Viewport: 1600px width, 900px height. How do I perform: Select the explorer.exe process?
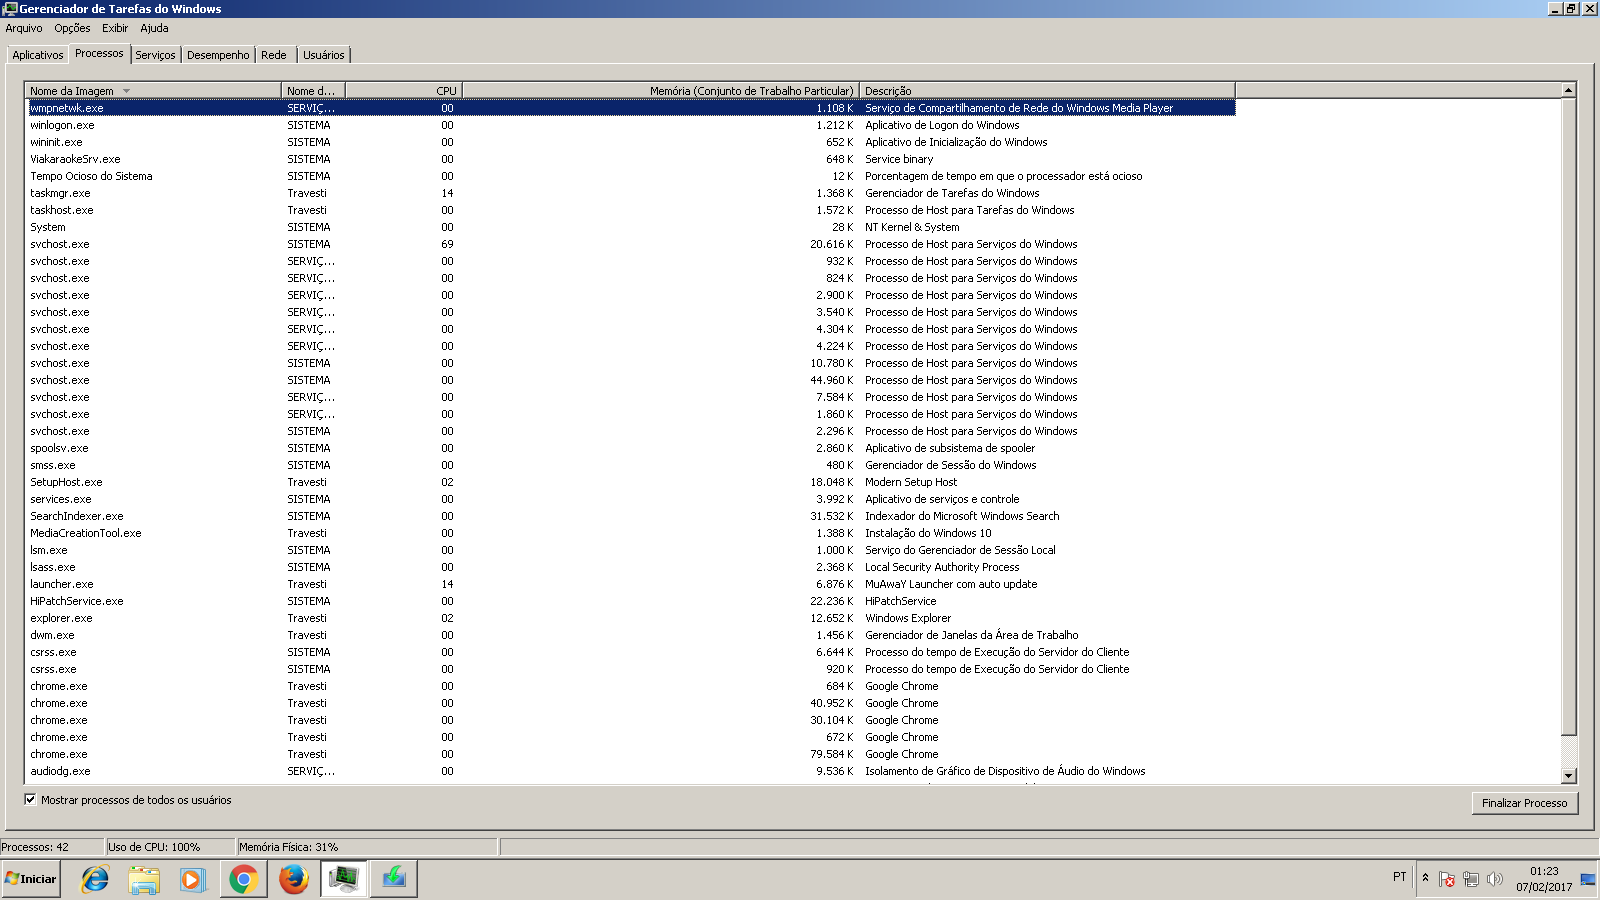(631, 618)
